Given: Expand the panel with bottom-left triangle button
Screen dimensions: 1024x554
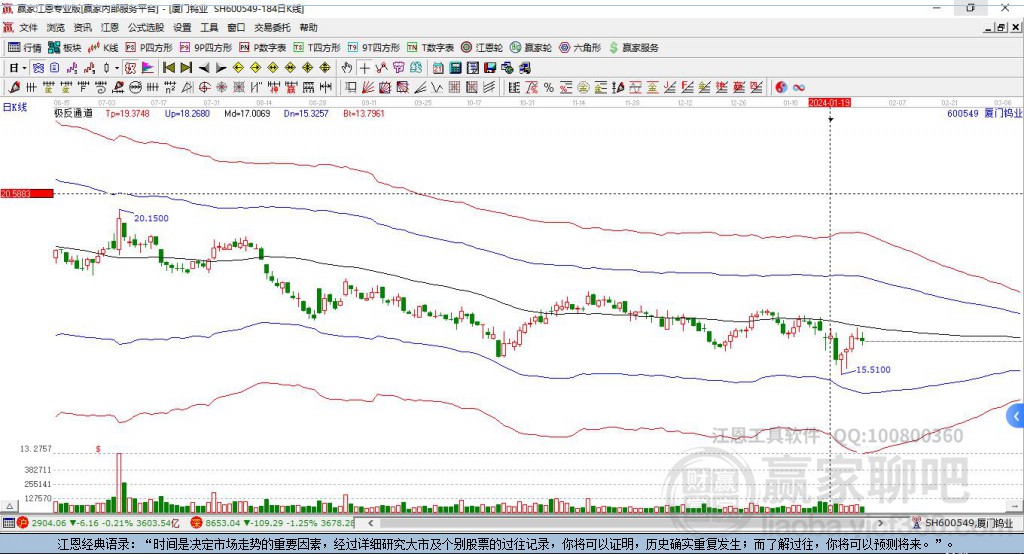Looking at the screenshot, I should click(9, 506).
